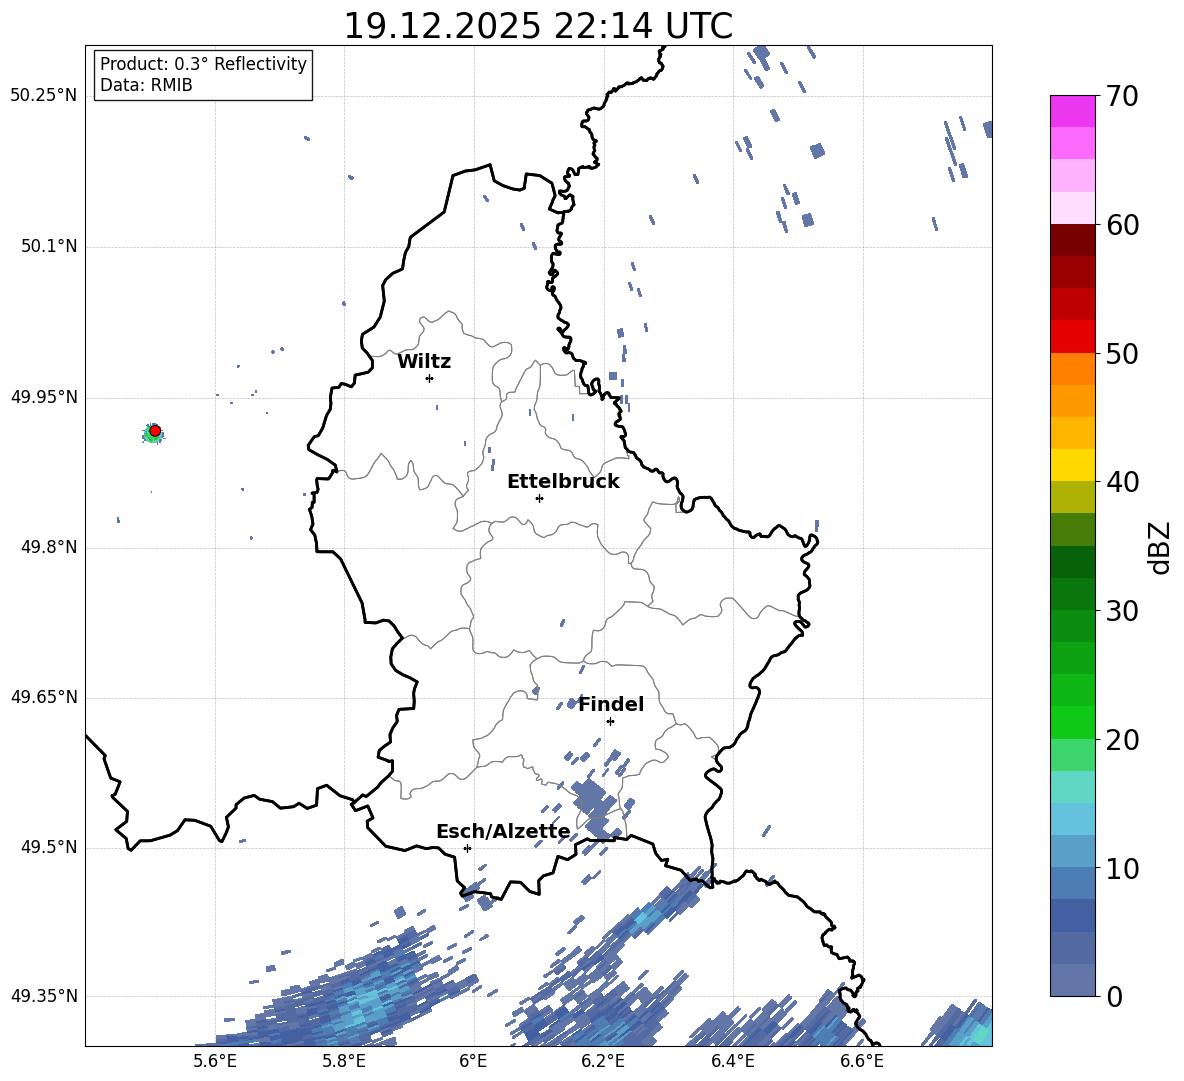Click the Esch/Alzette city label
1184x1081 pixels.
tap(503, 832)
